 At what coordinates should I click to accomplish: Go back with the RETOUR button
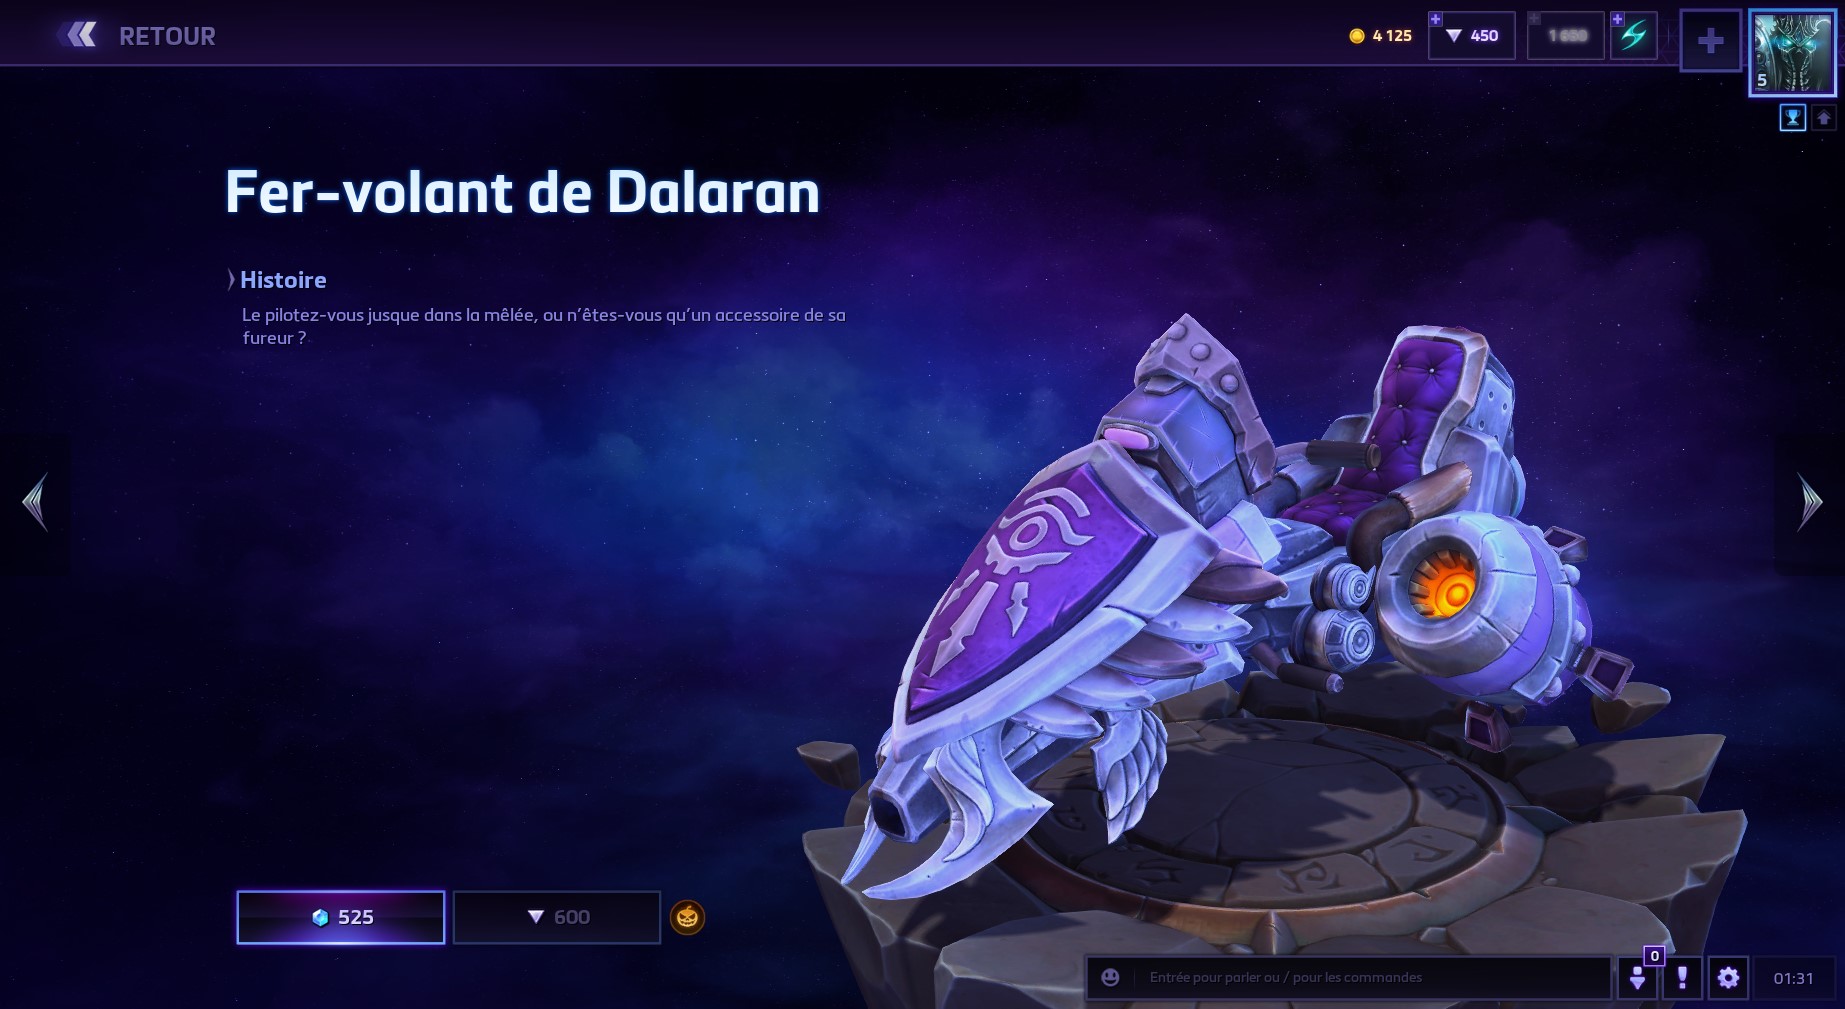(138, 36)
